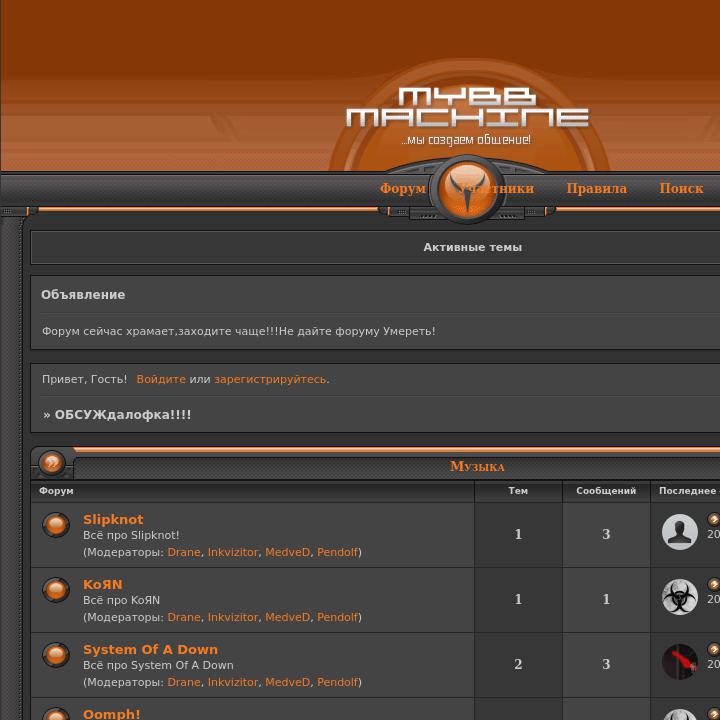Screen dimensions: 720x720
Task: Click the Всё про KoЯN description
Action: pos(121,600)
